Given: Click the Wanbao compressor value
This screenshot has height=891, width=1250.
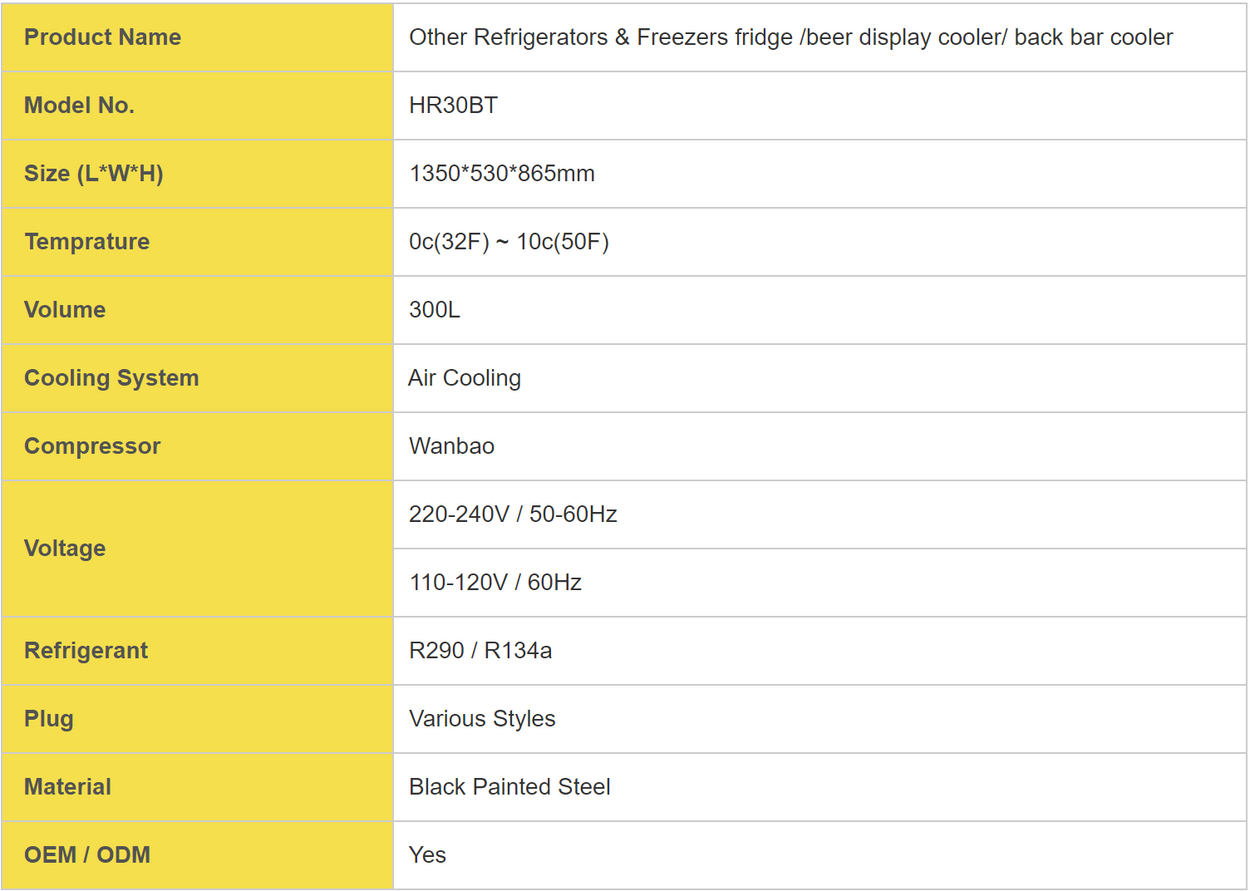Looking at the screenshot, I should click(x=452, y=446).
